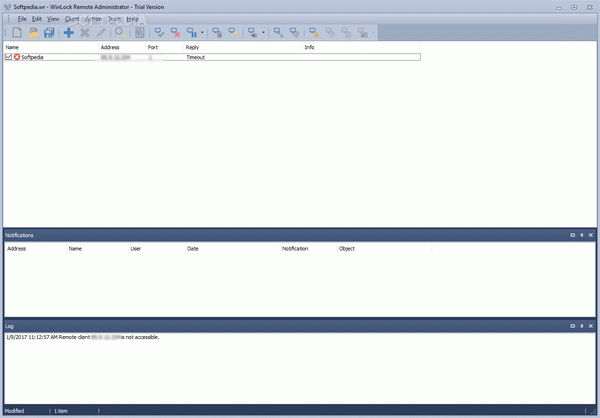Maximize the Log panel

pos(572,326)
